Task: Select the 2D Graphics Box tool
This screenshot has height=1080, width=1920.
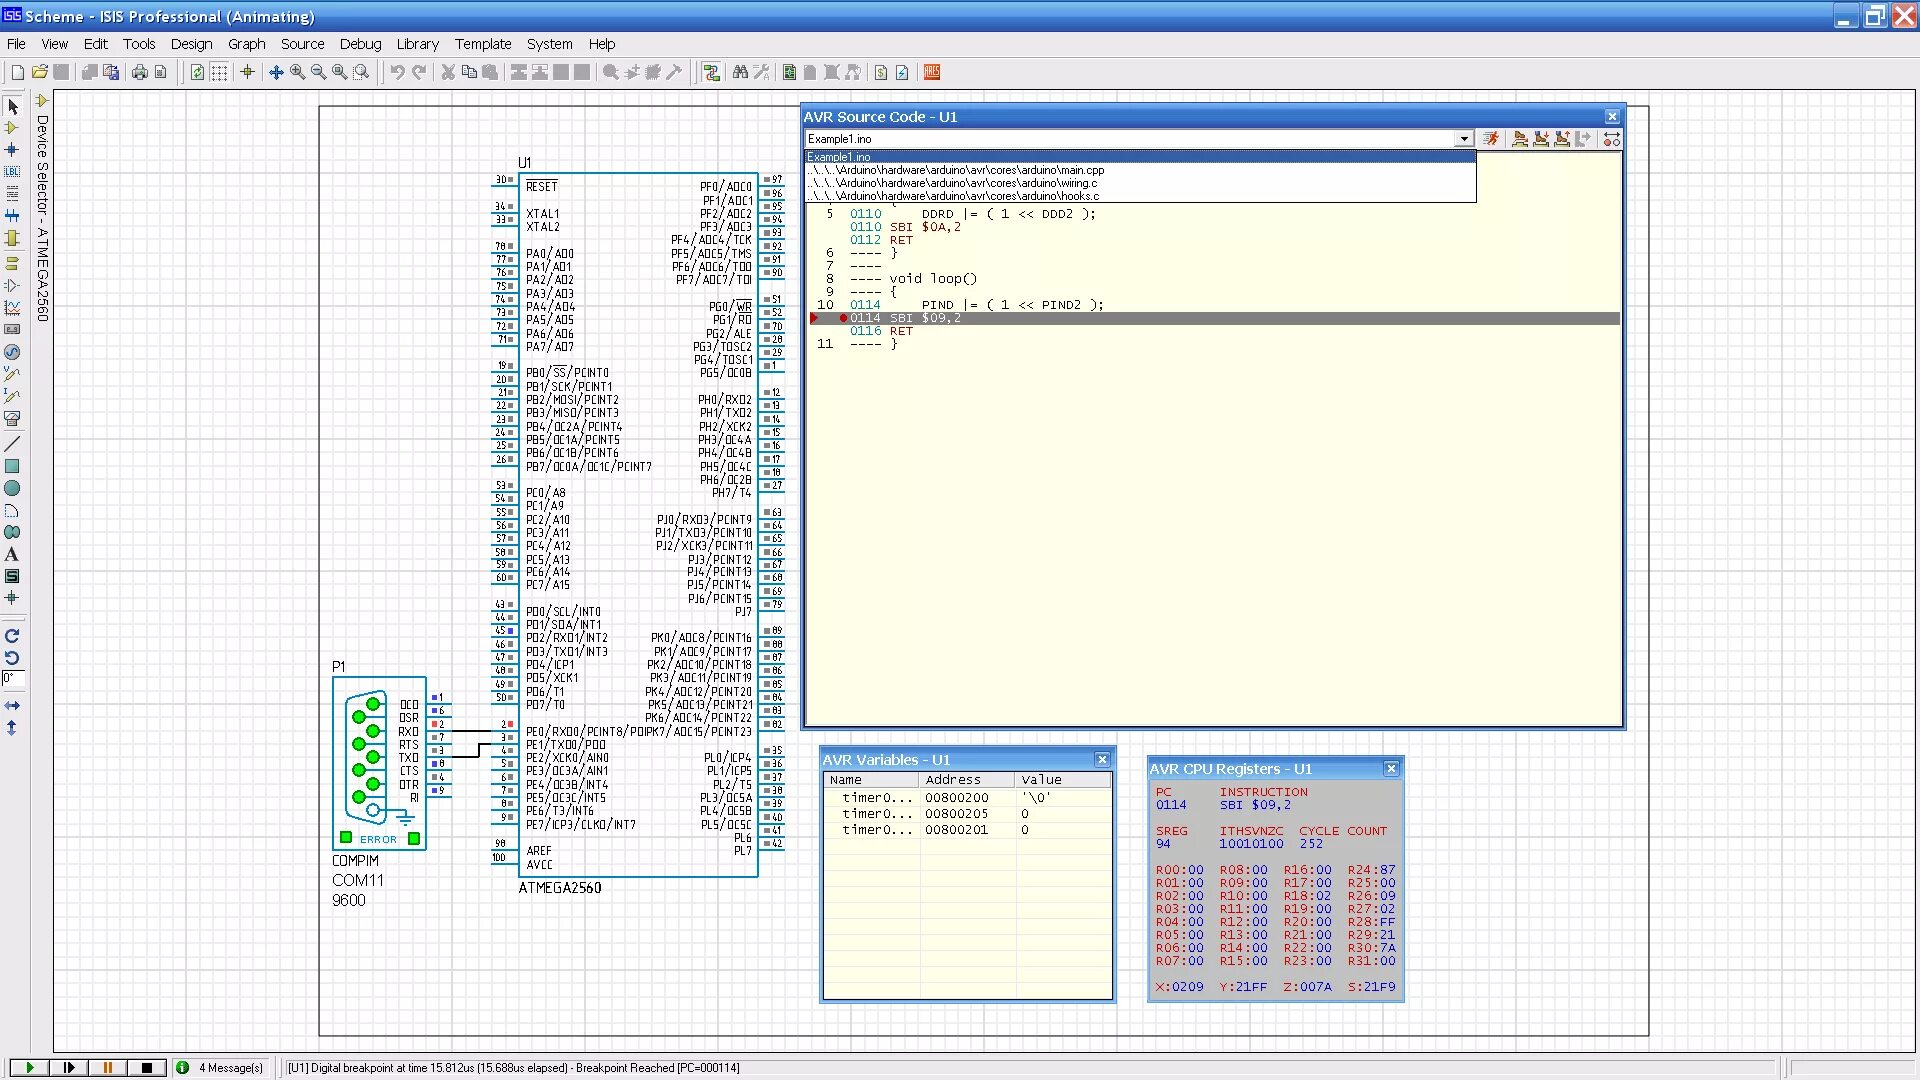Action: (12, 466)
